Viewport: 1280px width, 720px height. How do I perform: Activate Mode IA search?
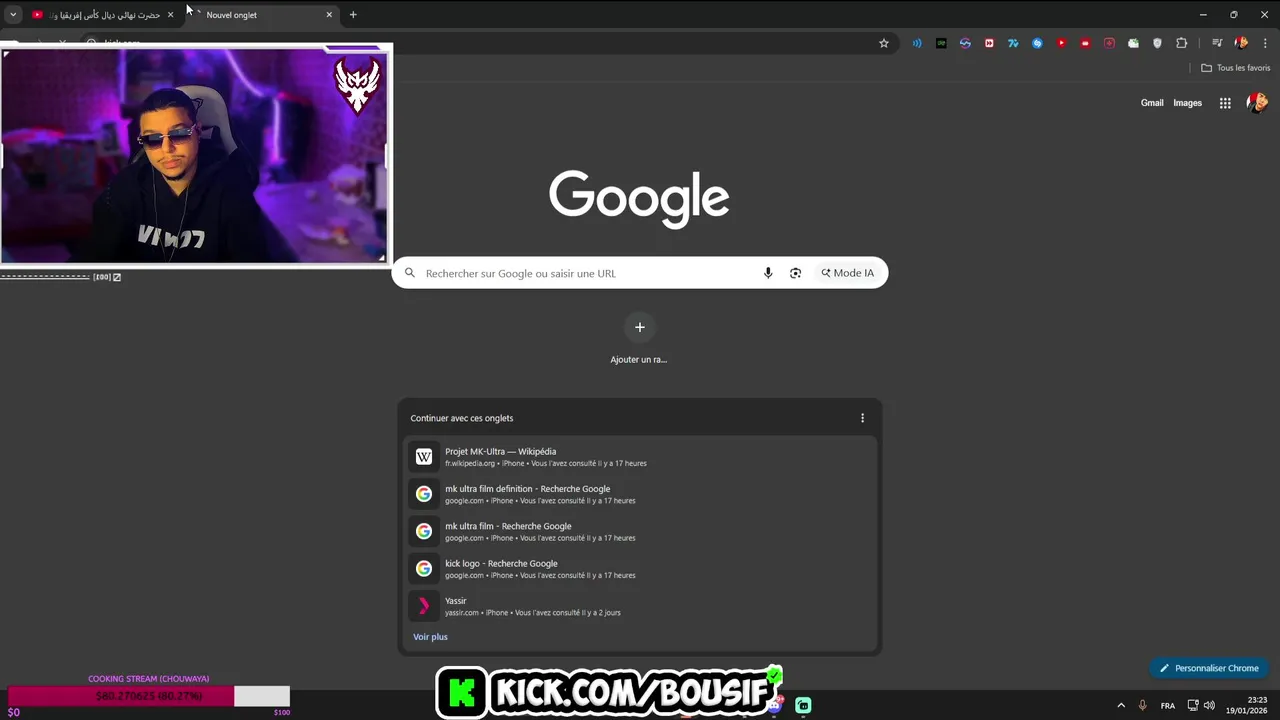pos(847,273)
